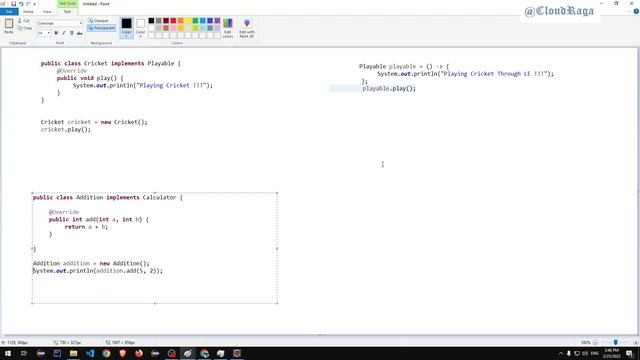The width and height of the screenshot is (640, 360).
Task: Open the font size dropdown
Action: point(49,33)
